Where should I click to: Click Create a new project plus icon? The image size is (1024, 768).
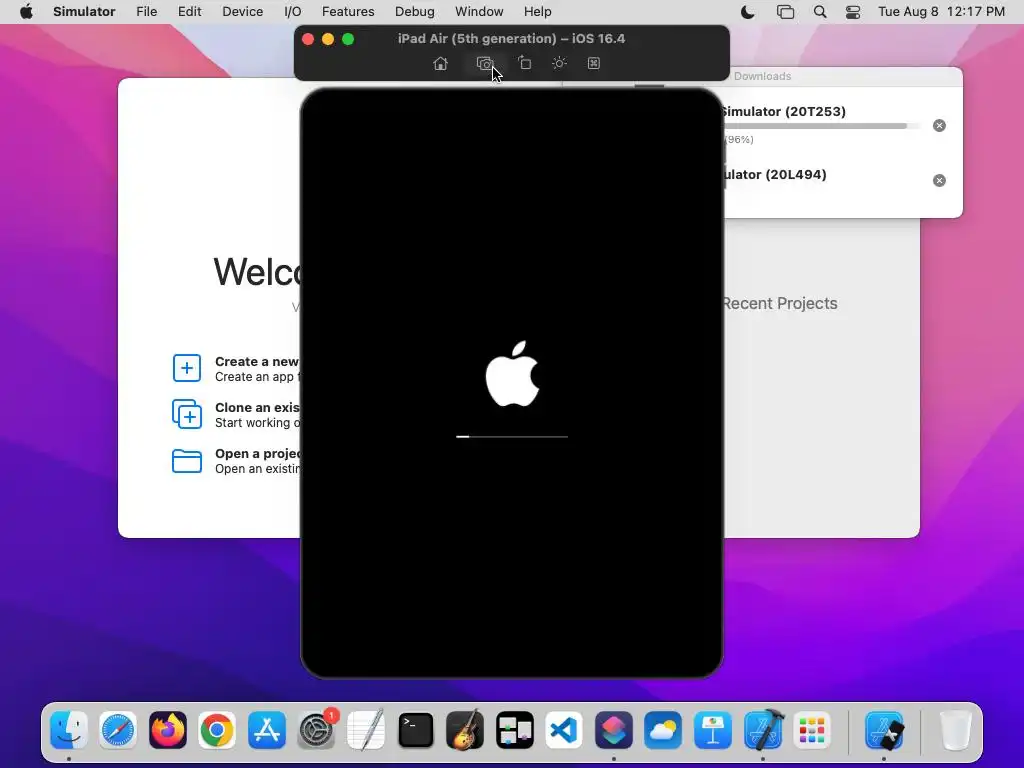(187, 368)
